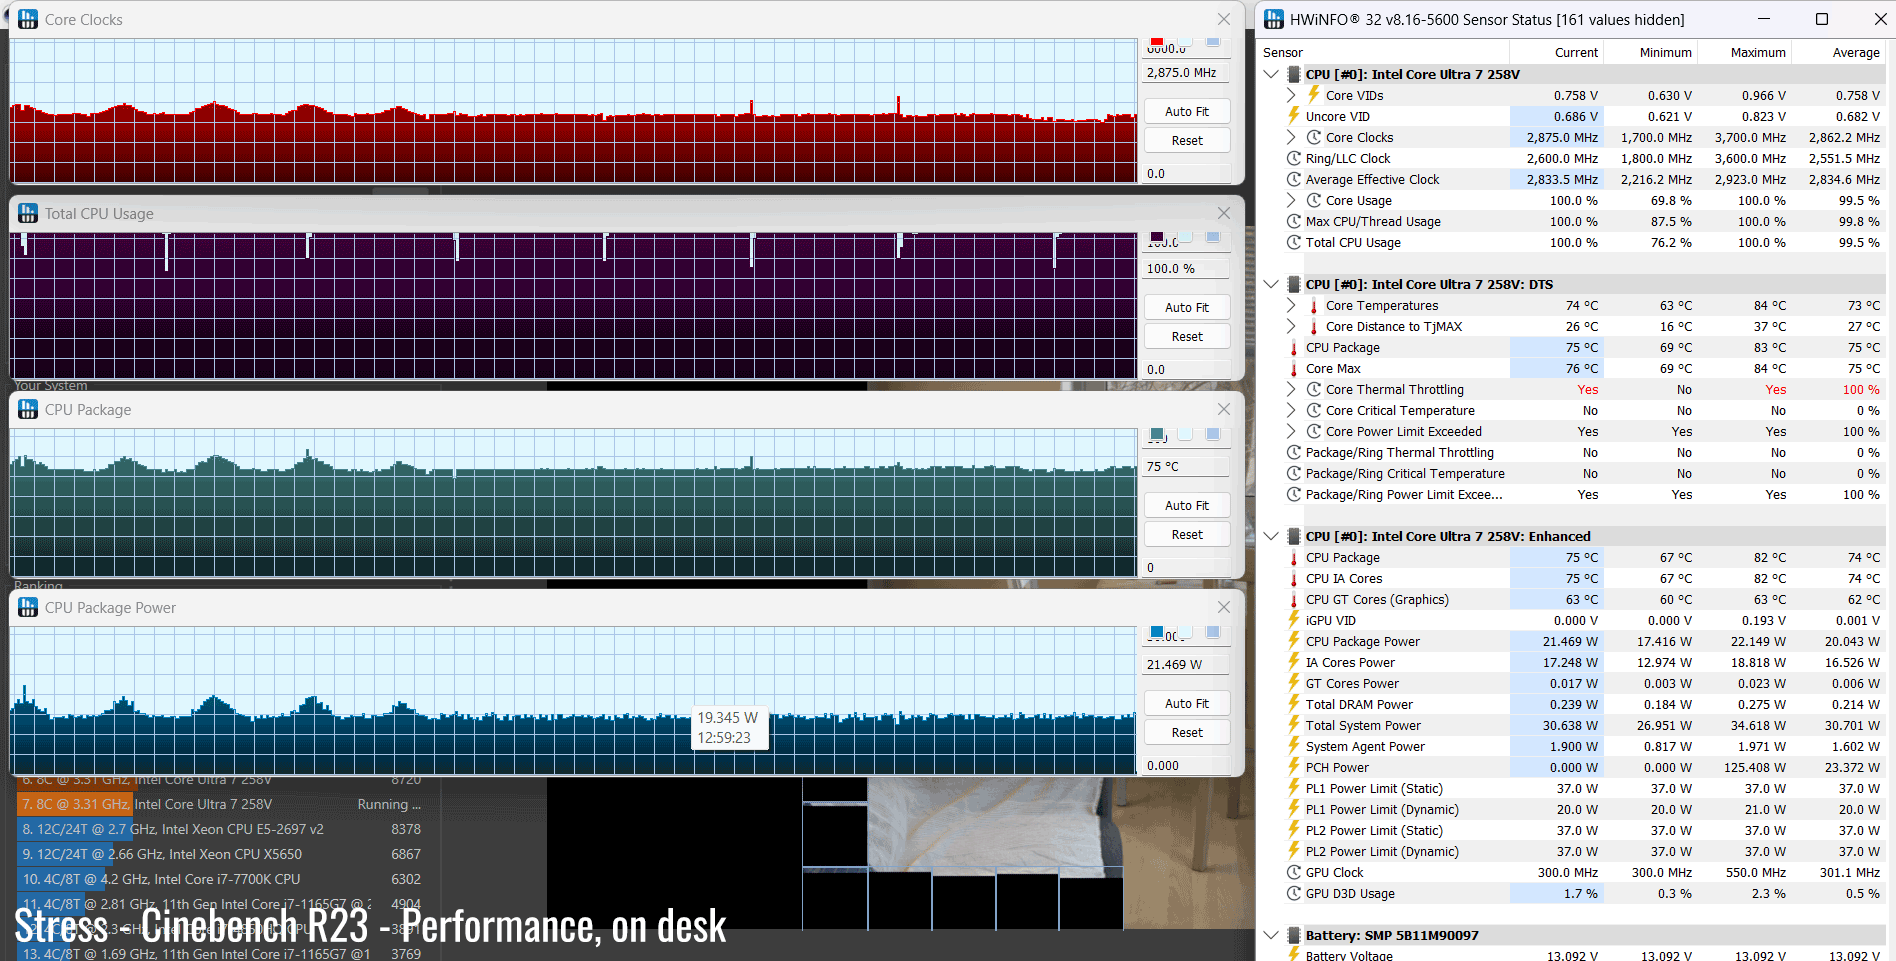Viewport: 1896px width, 961px height.
Task: Click the lightning icon beside PCH Power
Action: point(1294,767)
